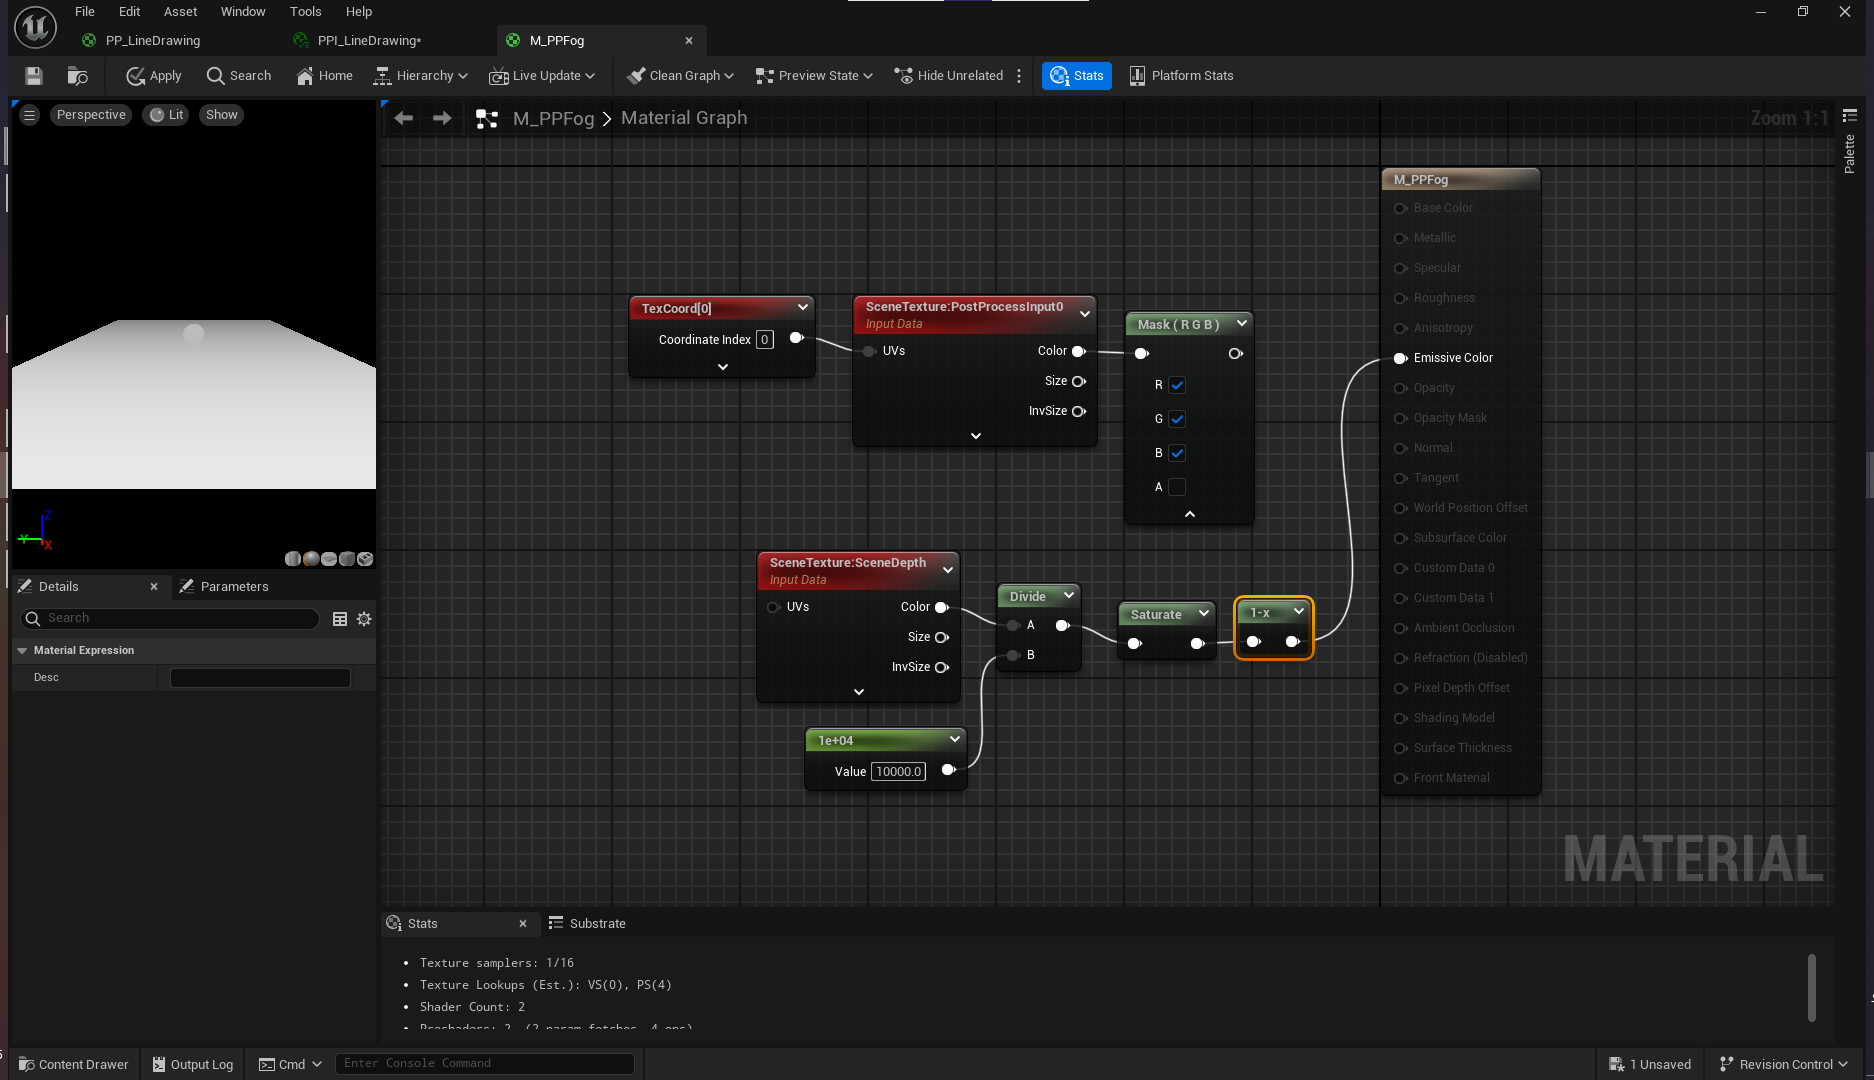Screen dimensions: 1874x1080
Task: Click the Home toolbar button
Action: click(x=325, y=76)
